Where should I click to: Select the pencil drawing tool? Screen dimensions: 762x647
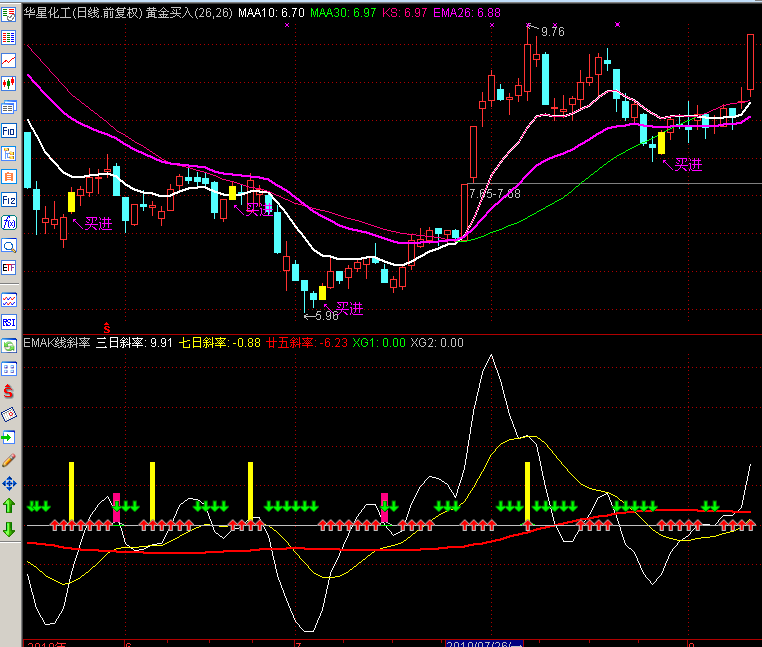tap(9, 460)
